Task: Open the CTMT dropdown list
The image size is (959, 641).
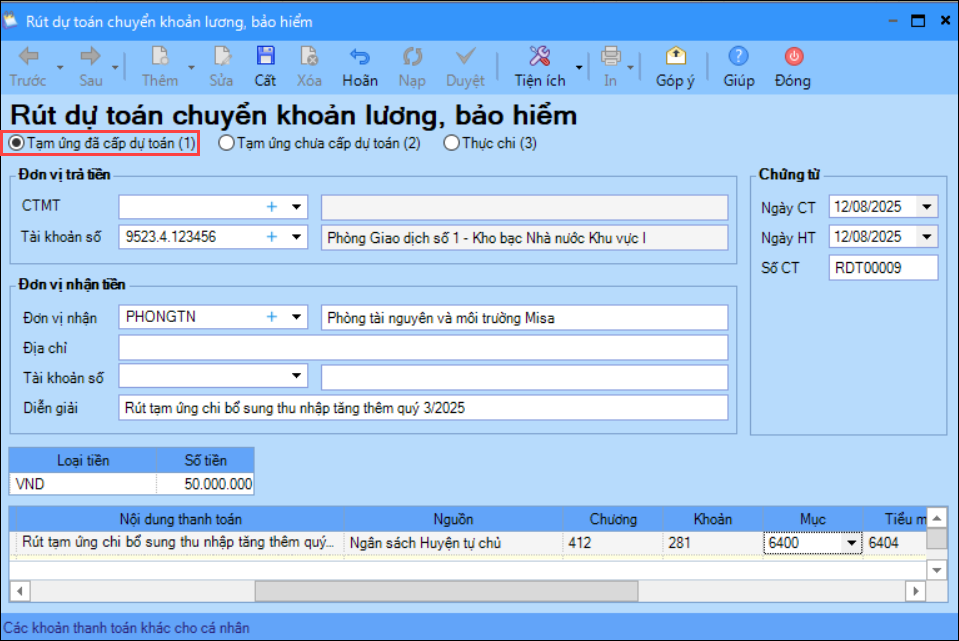Action: pyautogui.click(x=296, y=207)
